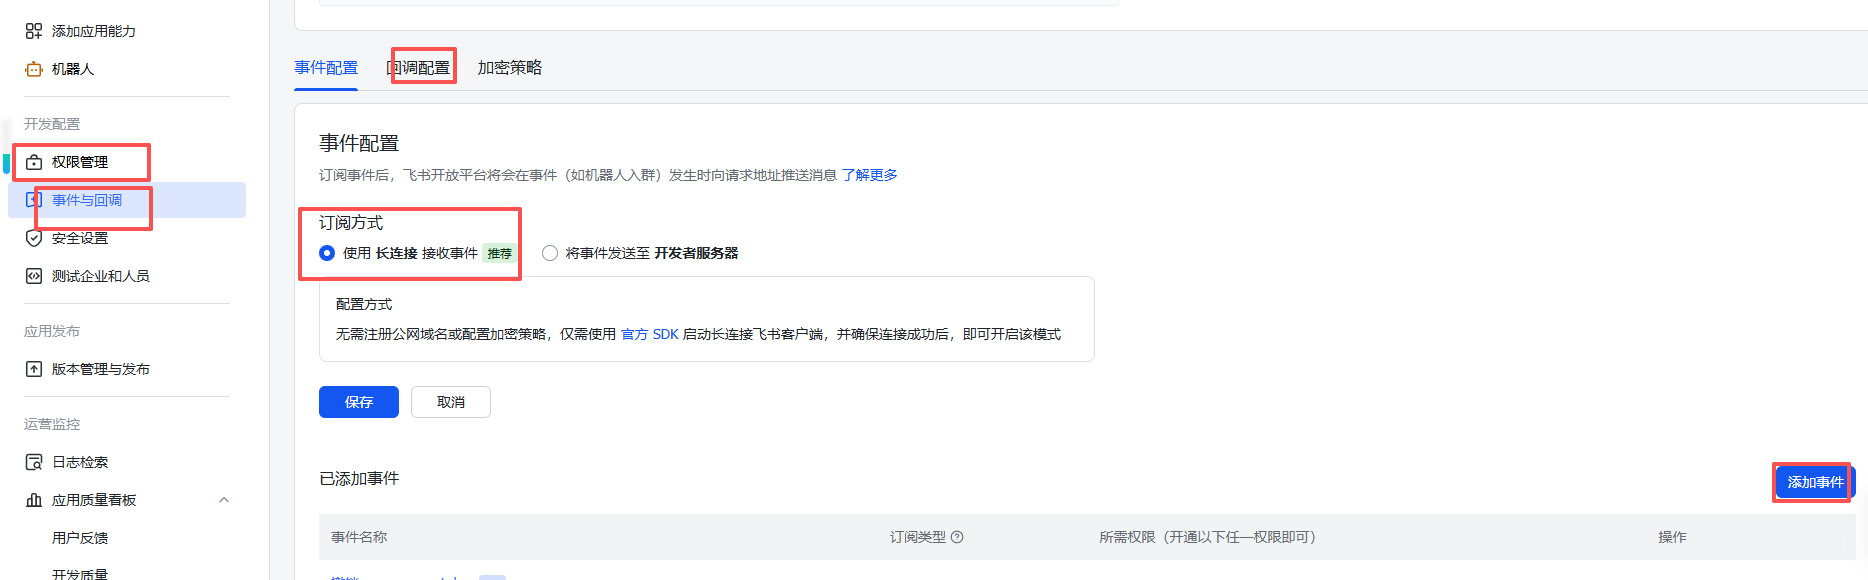Click the 操作 column header
Viewport: 1868px width, 580px height.
tap(1672, 537)
